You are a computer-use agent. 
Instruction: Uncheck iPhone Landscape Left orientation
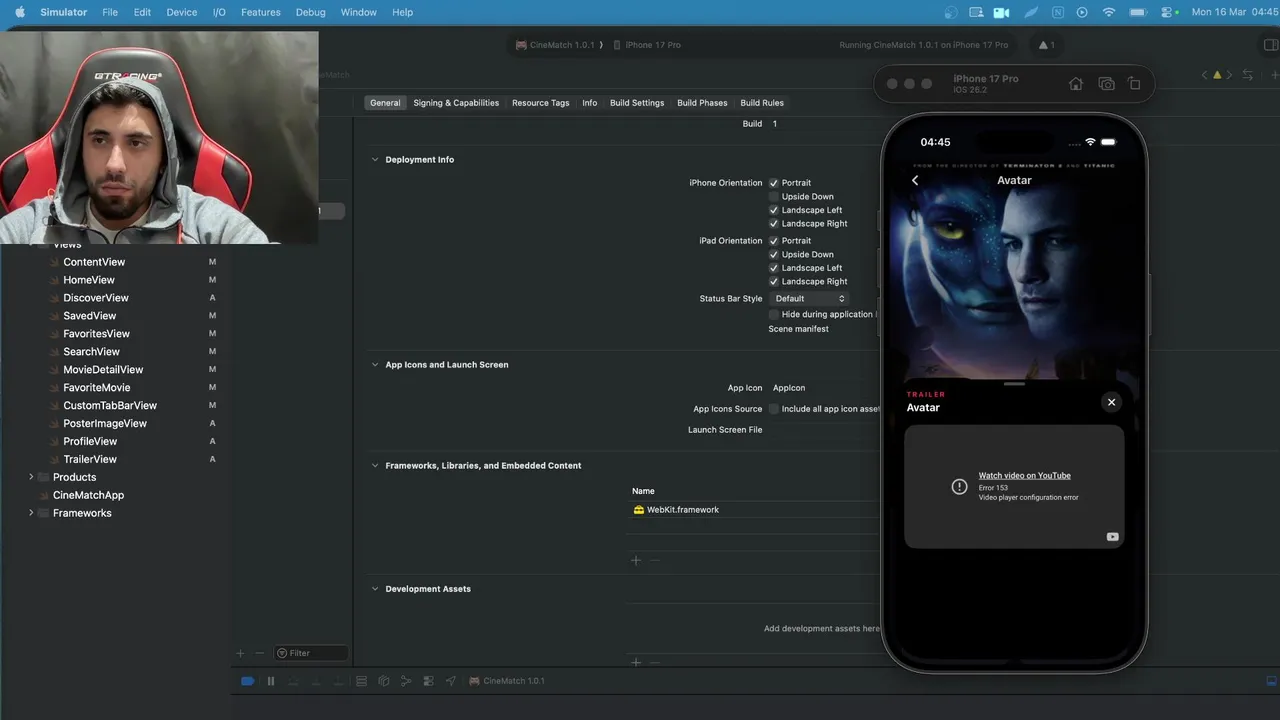(x=774, y=210)
